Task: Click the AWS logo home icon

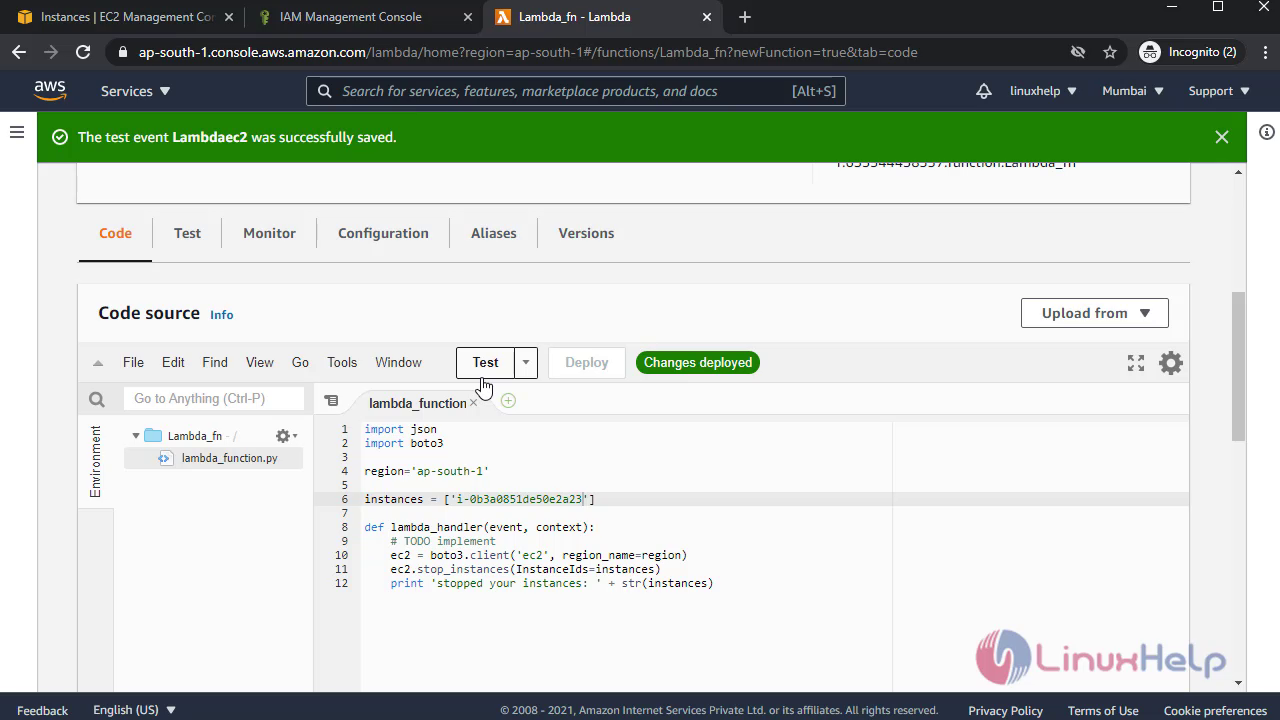Action: point(50,90)
